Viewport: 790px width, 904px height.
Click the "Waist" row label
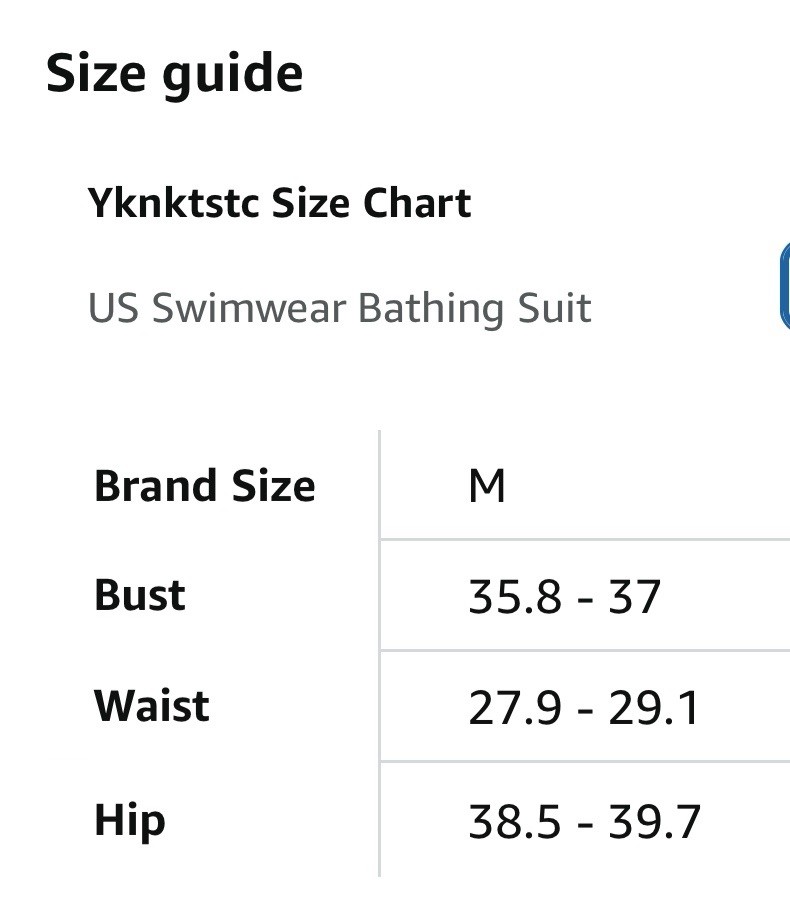click(151, 706)
